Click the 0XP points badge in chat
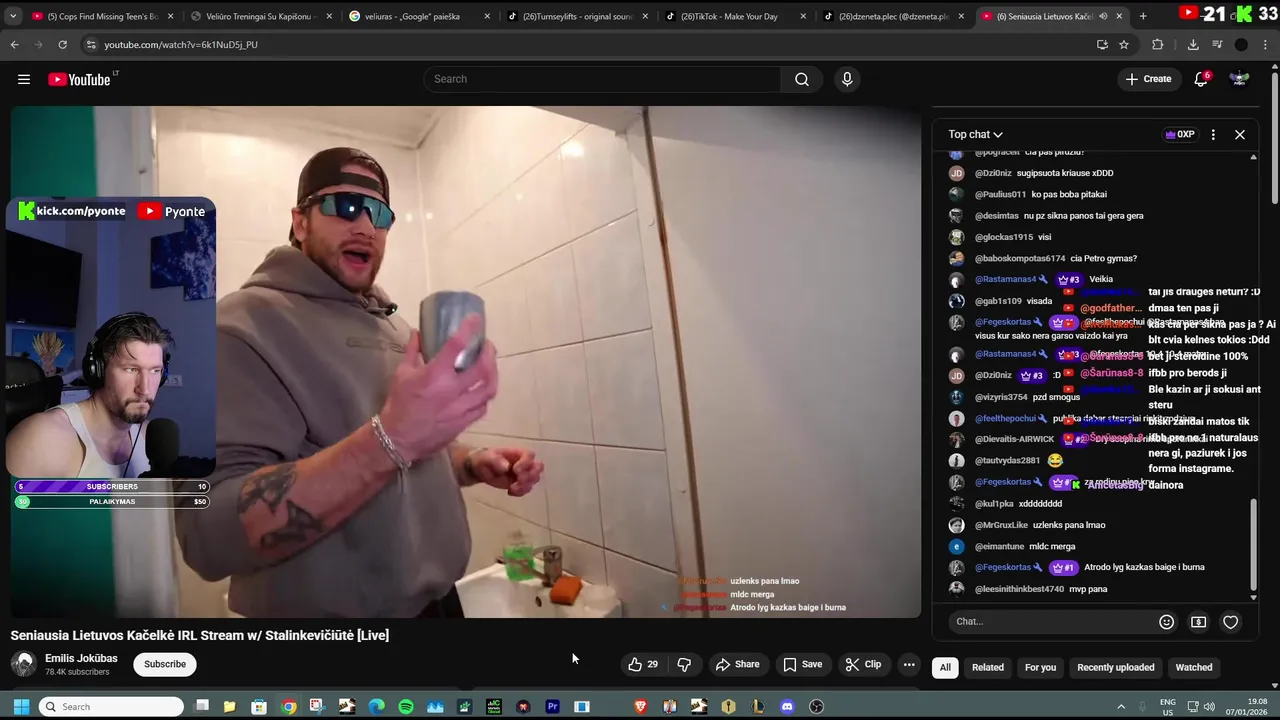Screen dimensions: 1280x720 pyautogui.click(x=1180, y=134)
